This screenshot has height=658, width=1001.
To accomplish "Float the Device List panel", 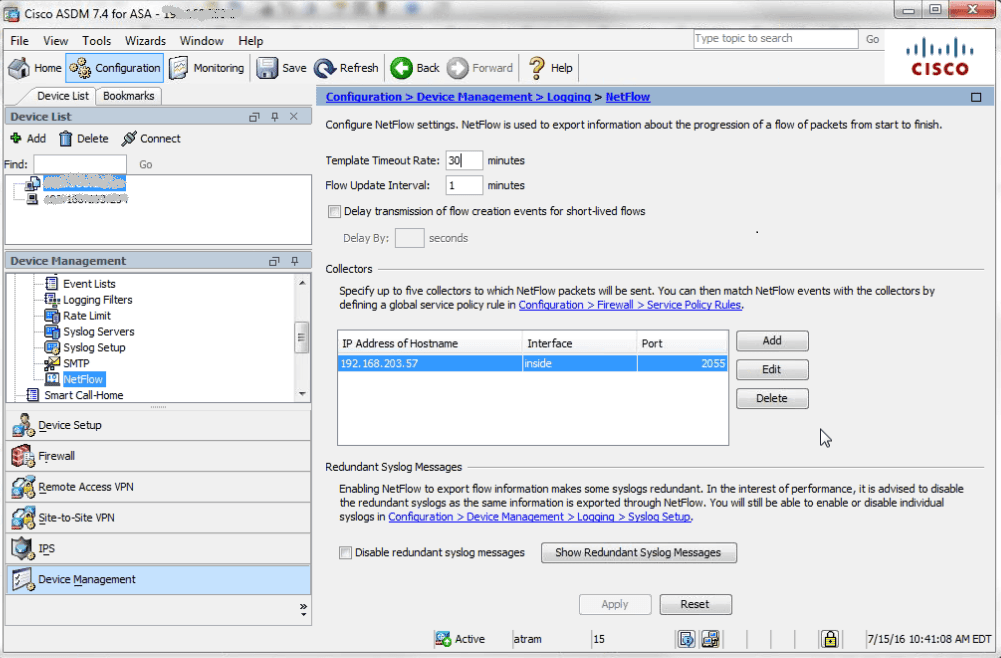I will [x=254, y=117].
